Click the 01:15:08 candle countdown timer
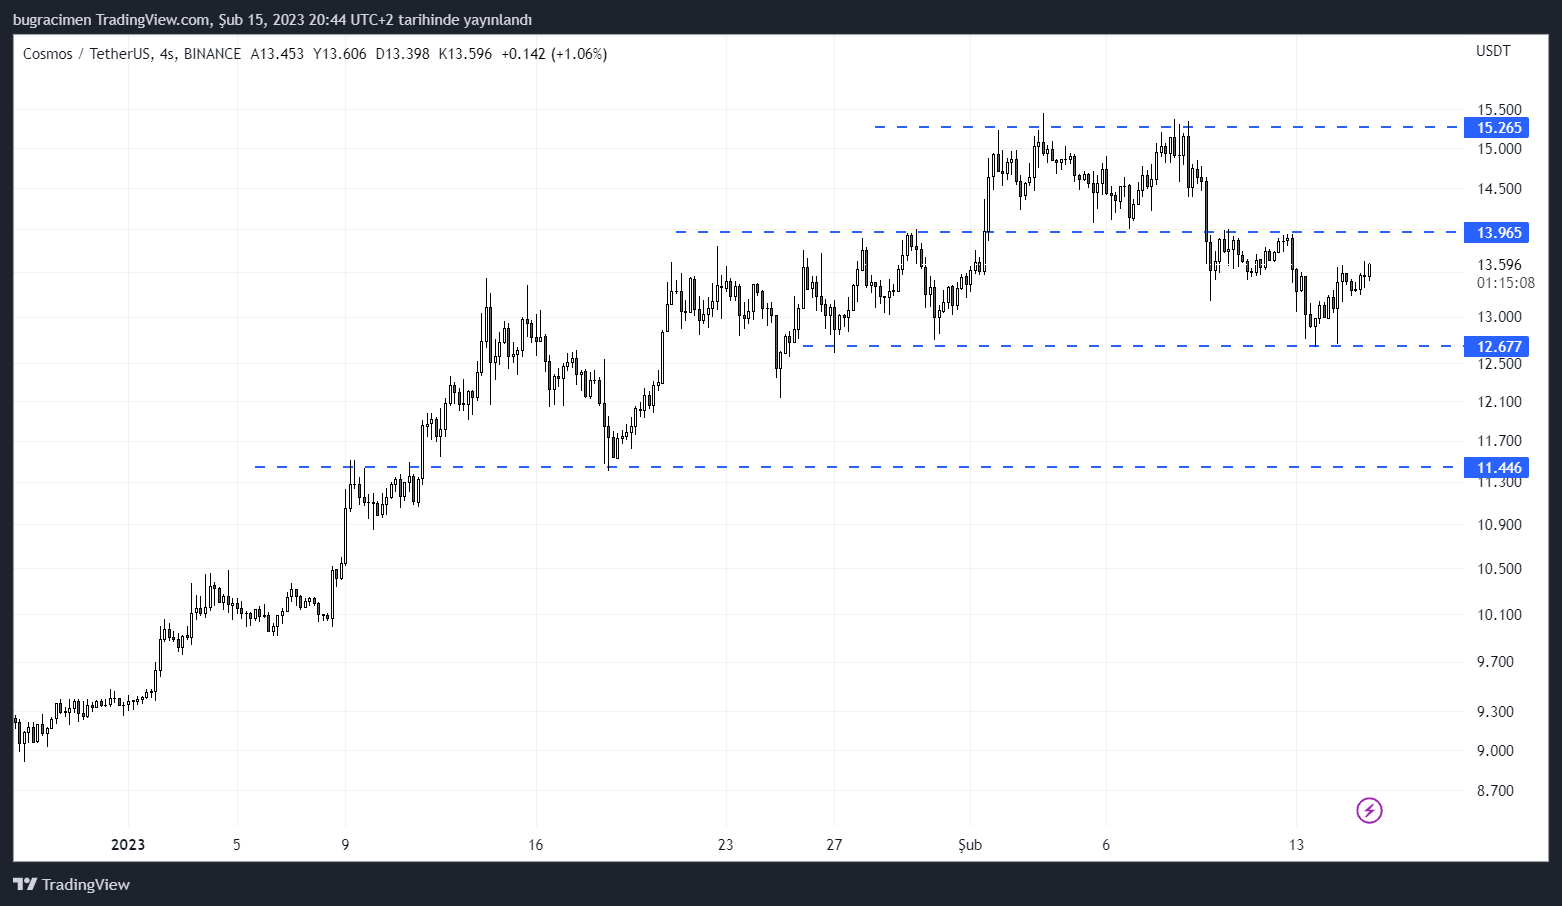Screen dimensions: 1562x906 1505,283
